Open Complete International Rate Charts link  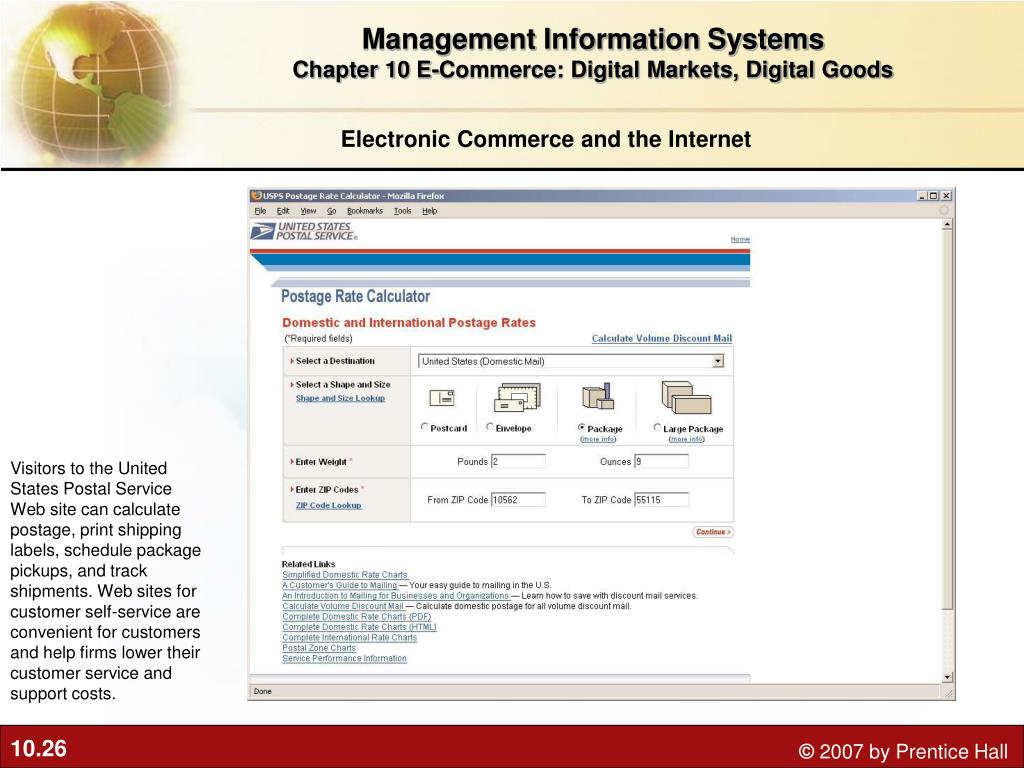pyautogui.click(x=349, y=637)
